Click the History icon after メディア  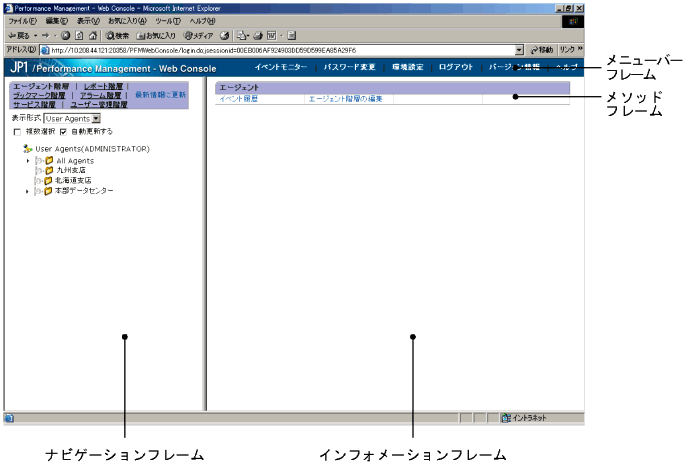point(224,36)
